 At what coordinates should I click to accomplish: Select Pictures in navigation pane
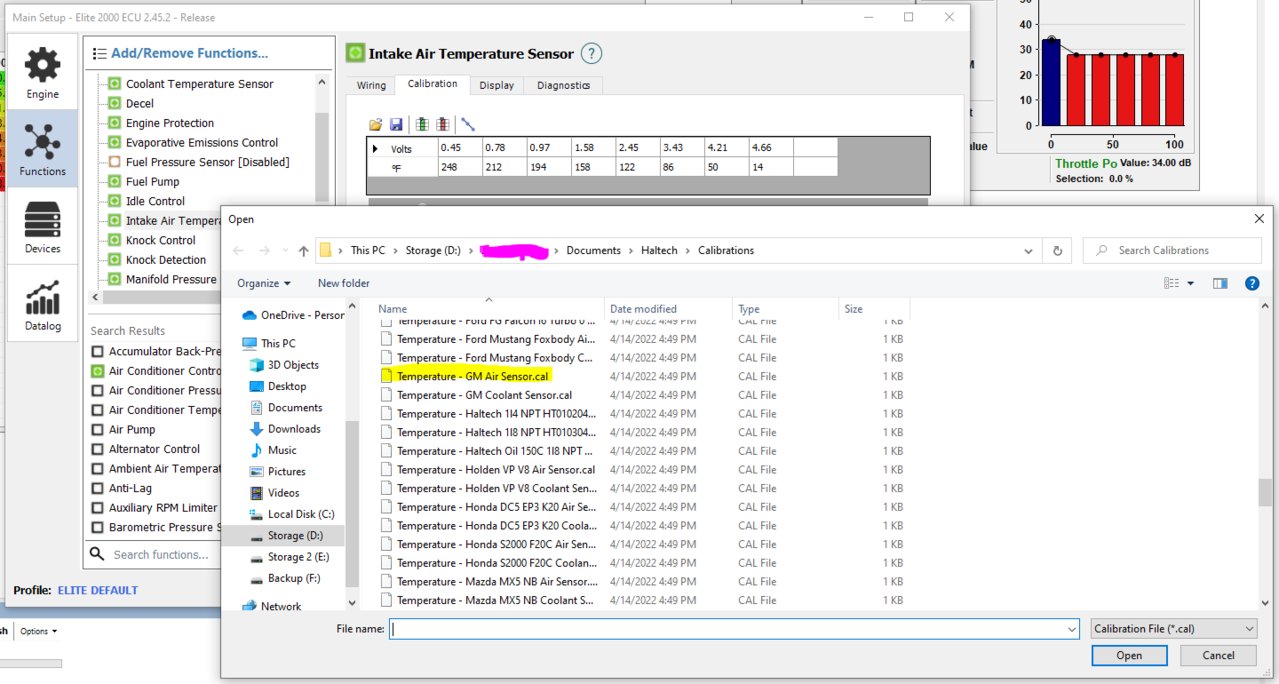(277, 471)
